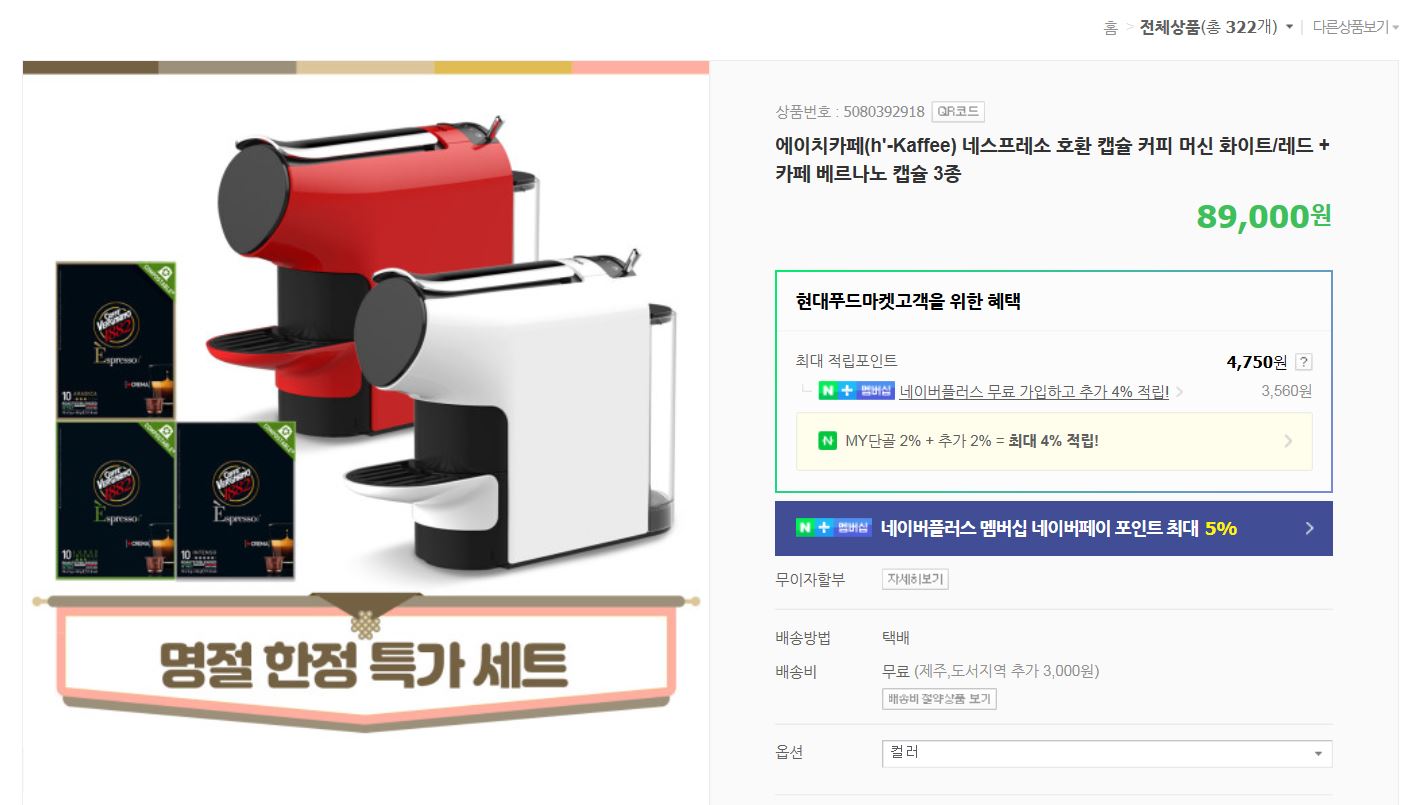This screenshot has height=805, width=1409.
Task: Go to 홈 in breadcrumb
Action: pos(1110,28)
